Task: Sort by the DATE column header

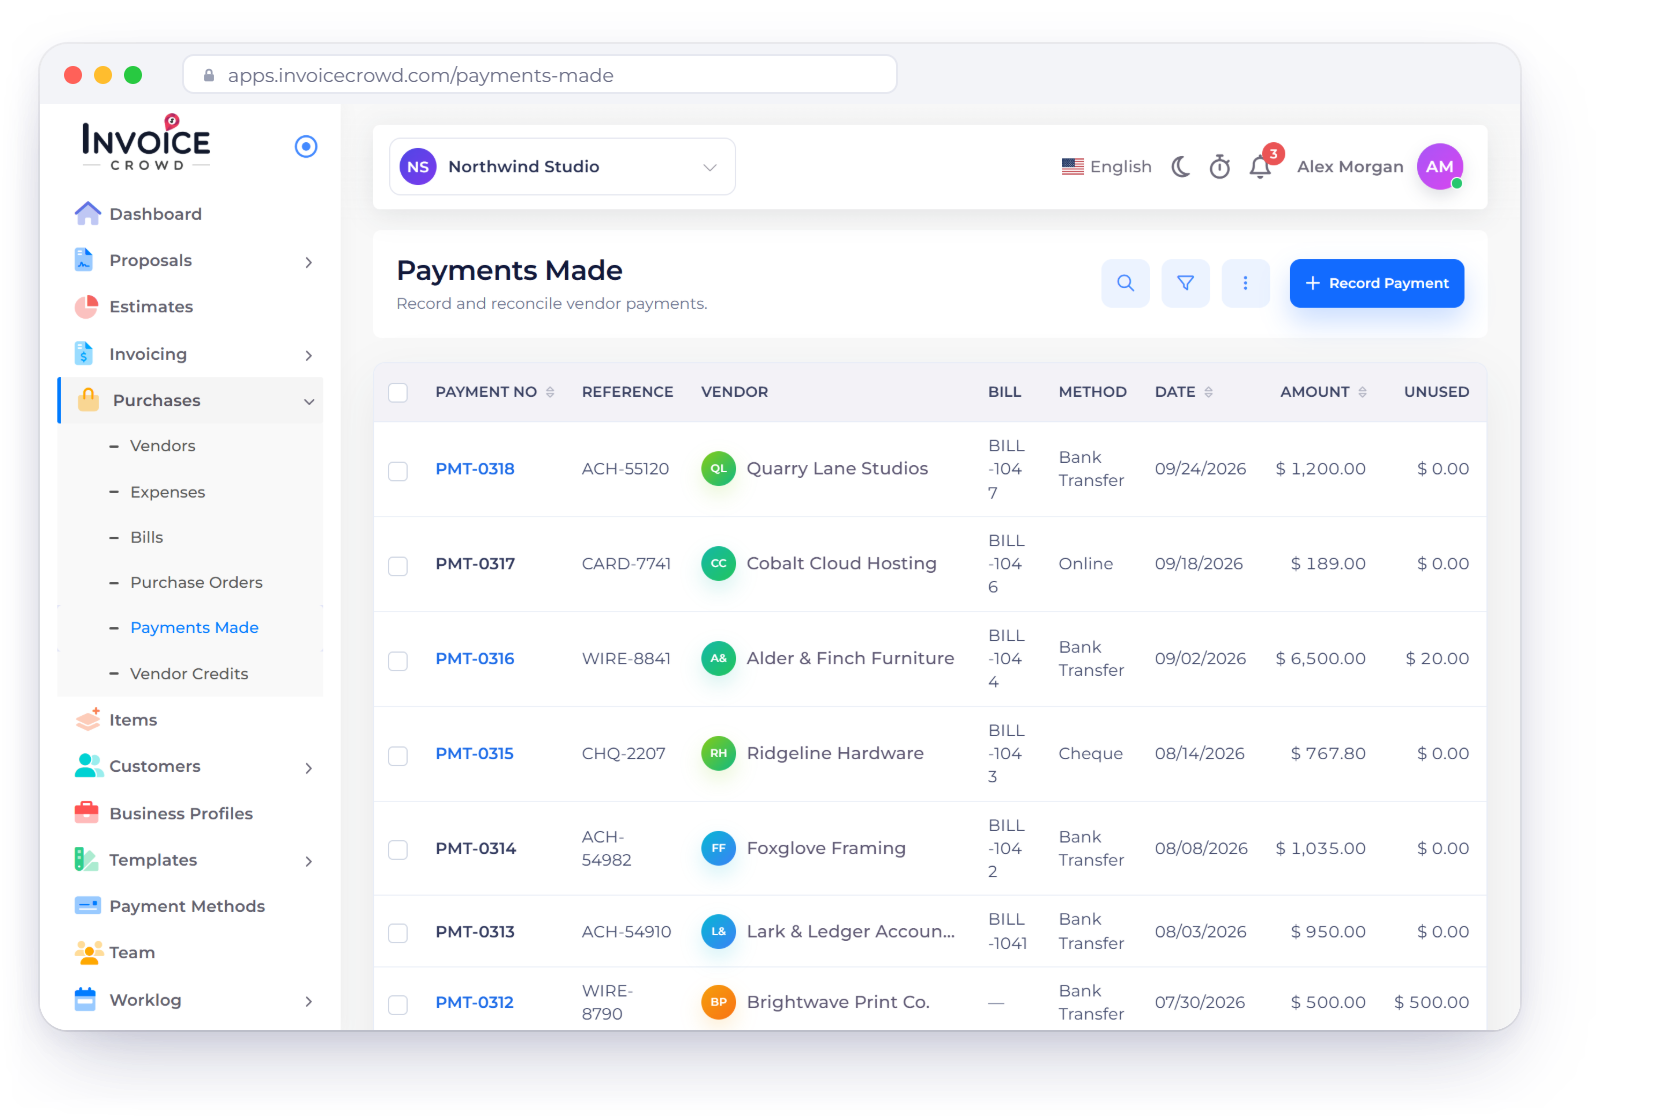Action: pos(1184,392)
